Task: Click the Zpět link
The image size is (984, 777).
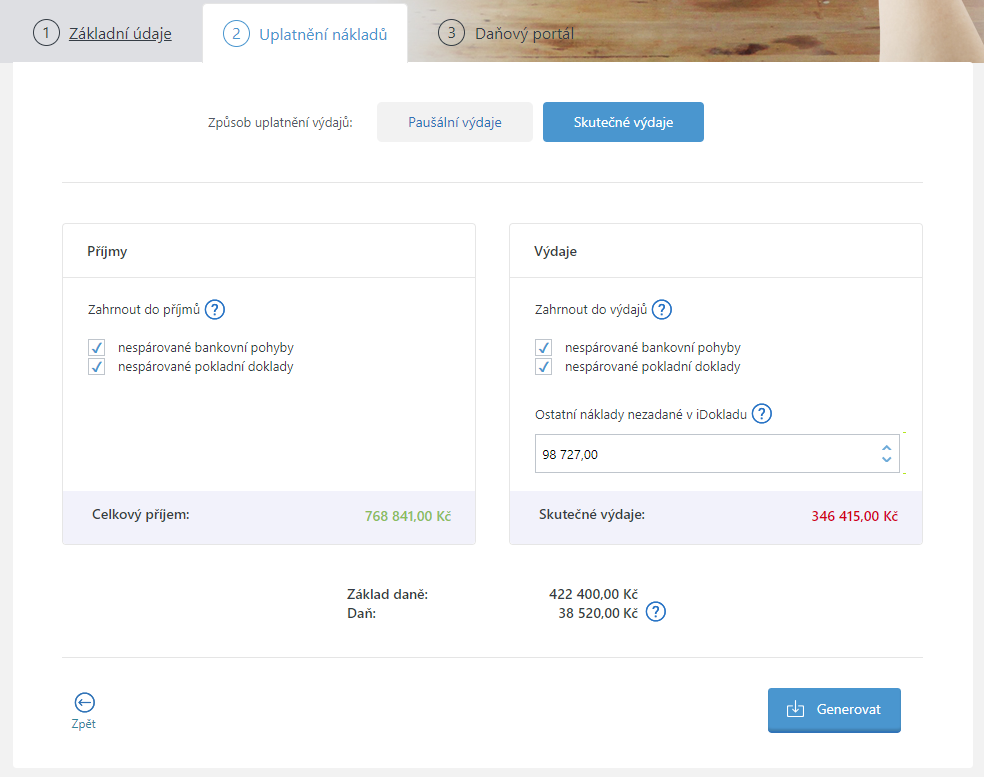Action: tap(83, 724)
